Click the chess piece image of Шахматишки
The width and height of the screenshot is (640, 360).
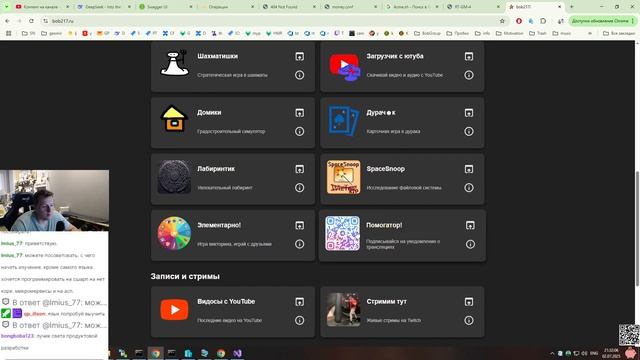(x=174, y=64)
